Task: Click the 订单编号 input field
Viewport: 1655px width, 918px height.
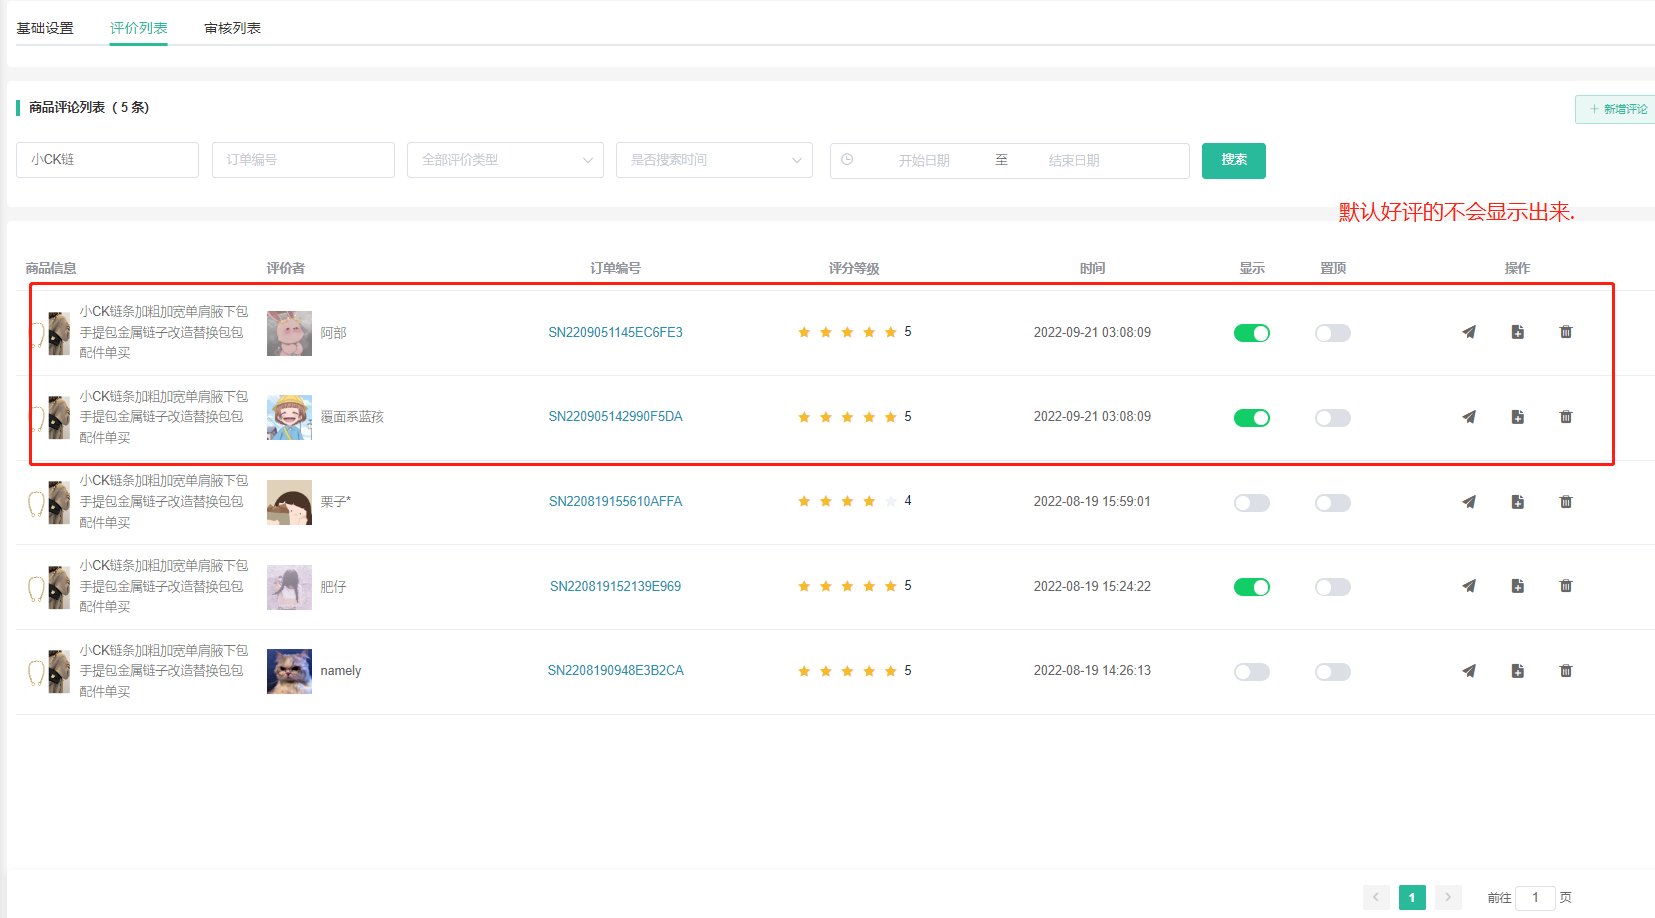Action: (x=303, y=160)
